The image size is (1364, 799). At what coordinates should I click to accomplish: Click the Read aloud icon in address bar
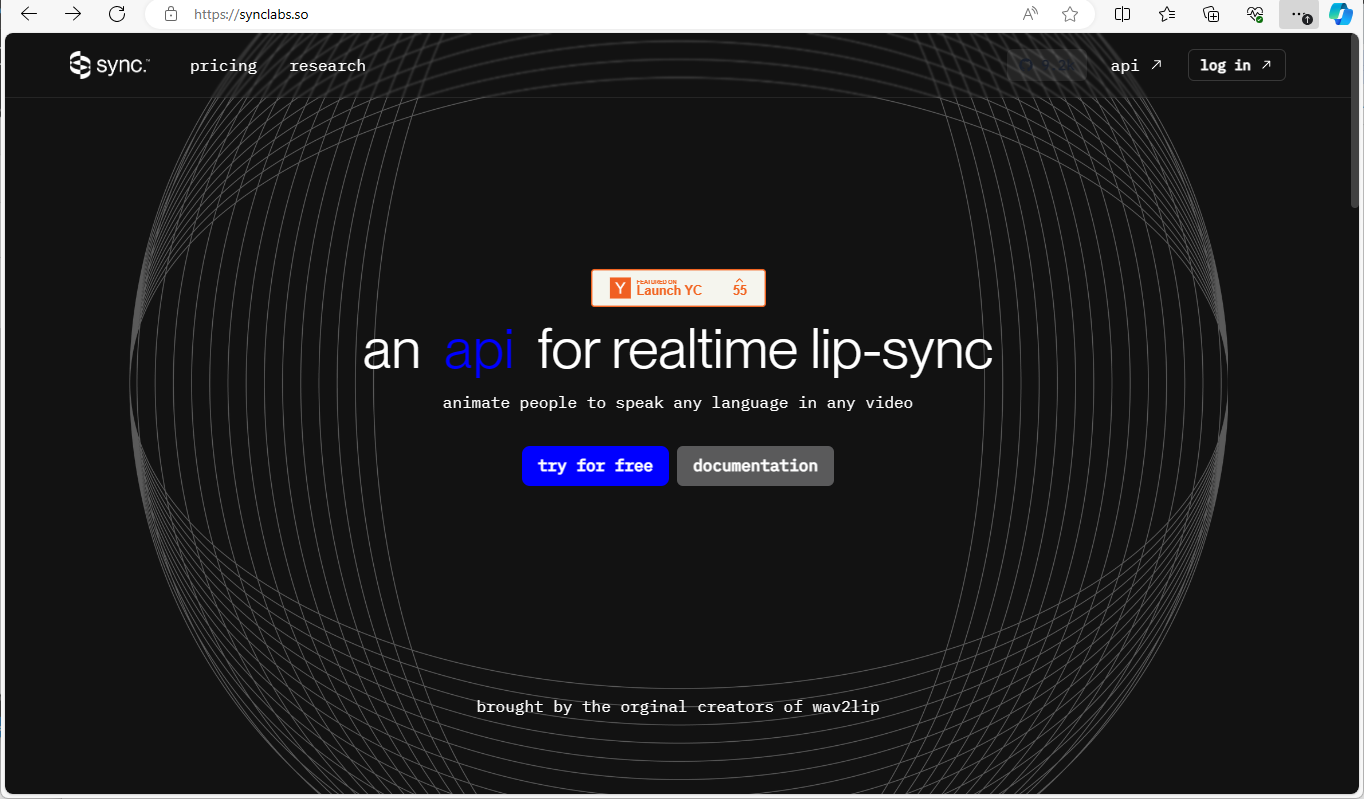pyautogui.click(x=1030, y=14)
